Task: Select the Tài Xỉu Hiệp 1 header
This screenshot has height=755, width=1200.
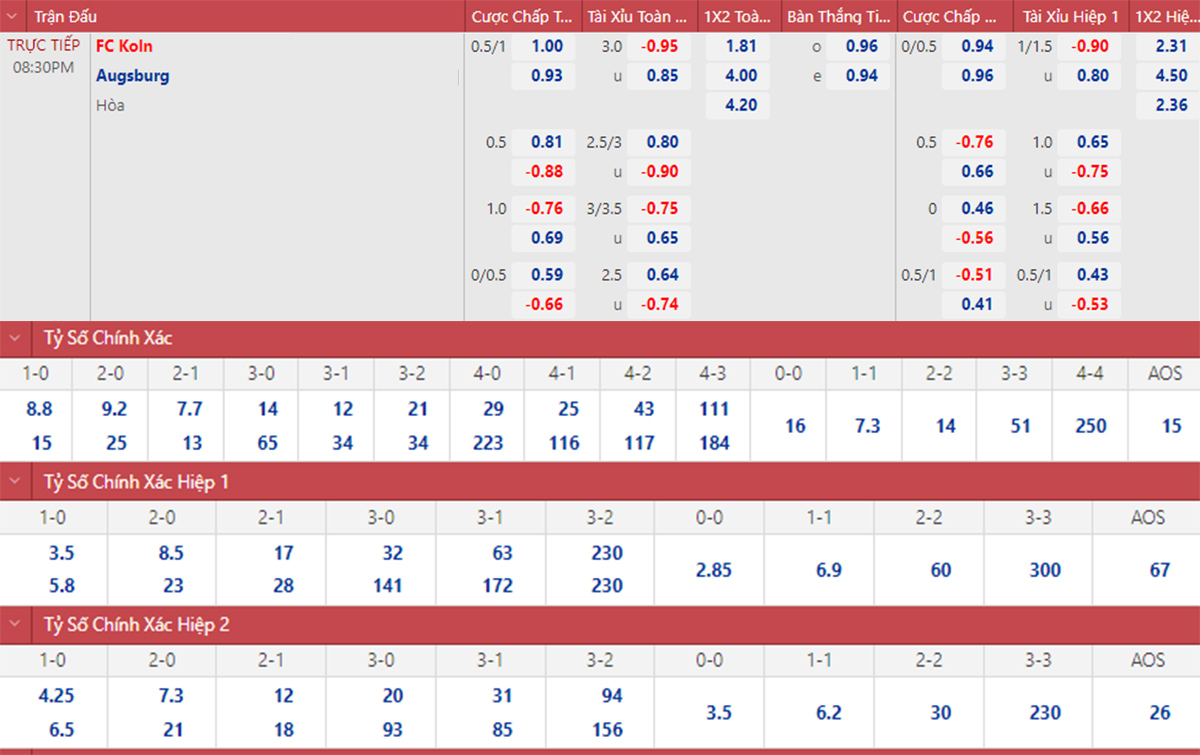Action: coord(1070,17)
